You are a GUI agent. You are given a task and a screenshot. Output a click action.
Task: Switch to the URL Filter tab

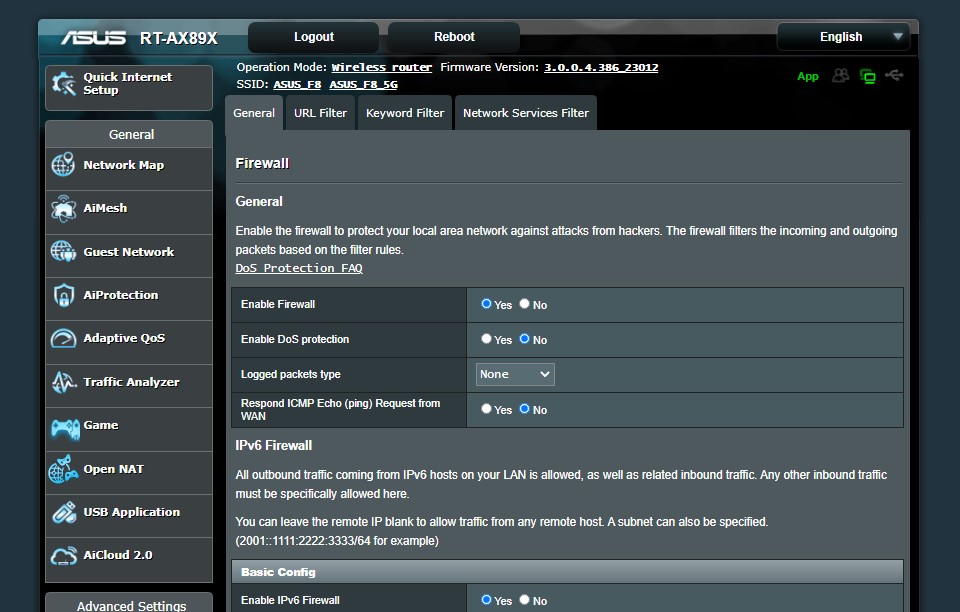[320, 113]
